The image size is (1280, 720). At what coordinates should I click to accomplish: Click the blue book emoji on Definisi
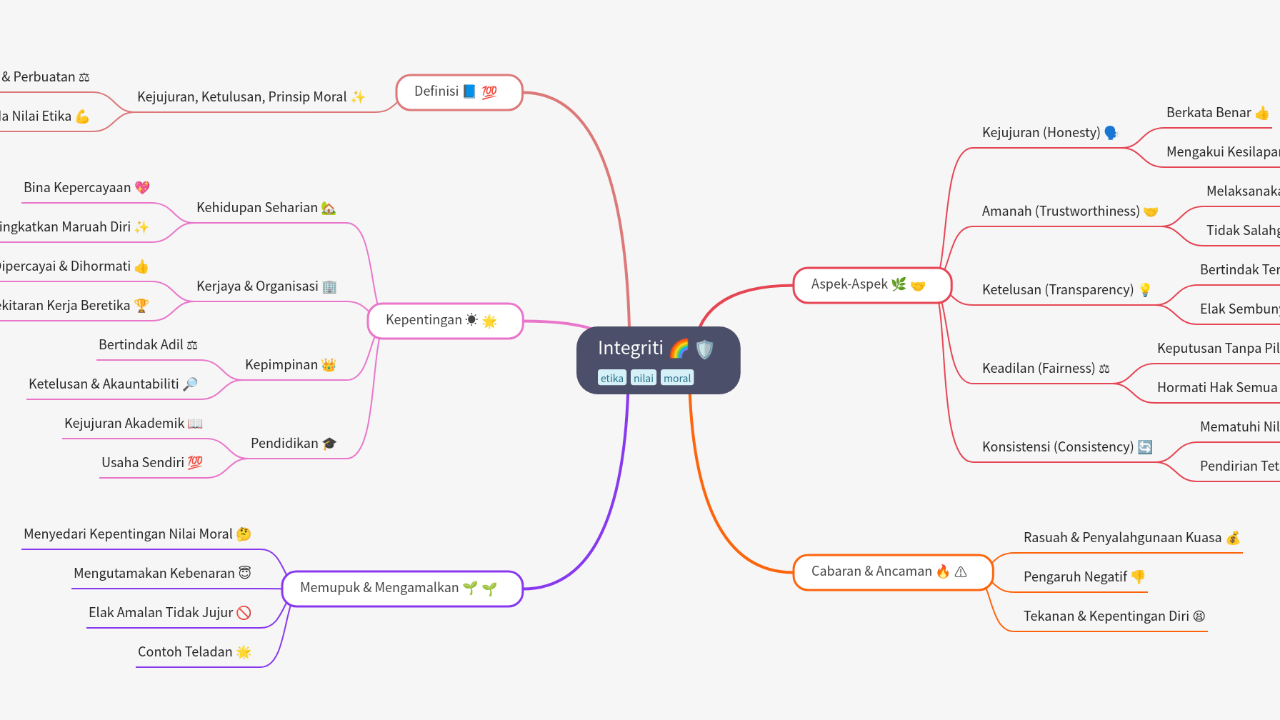pyautogui.click(x=470, y=92)
